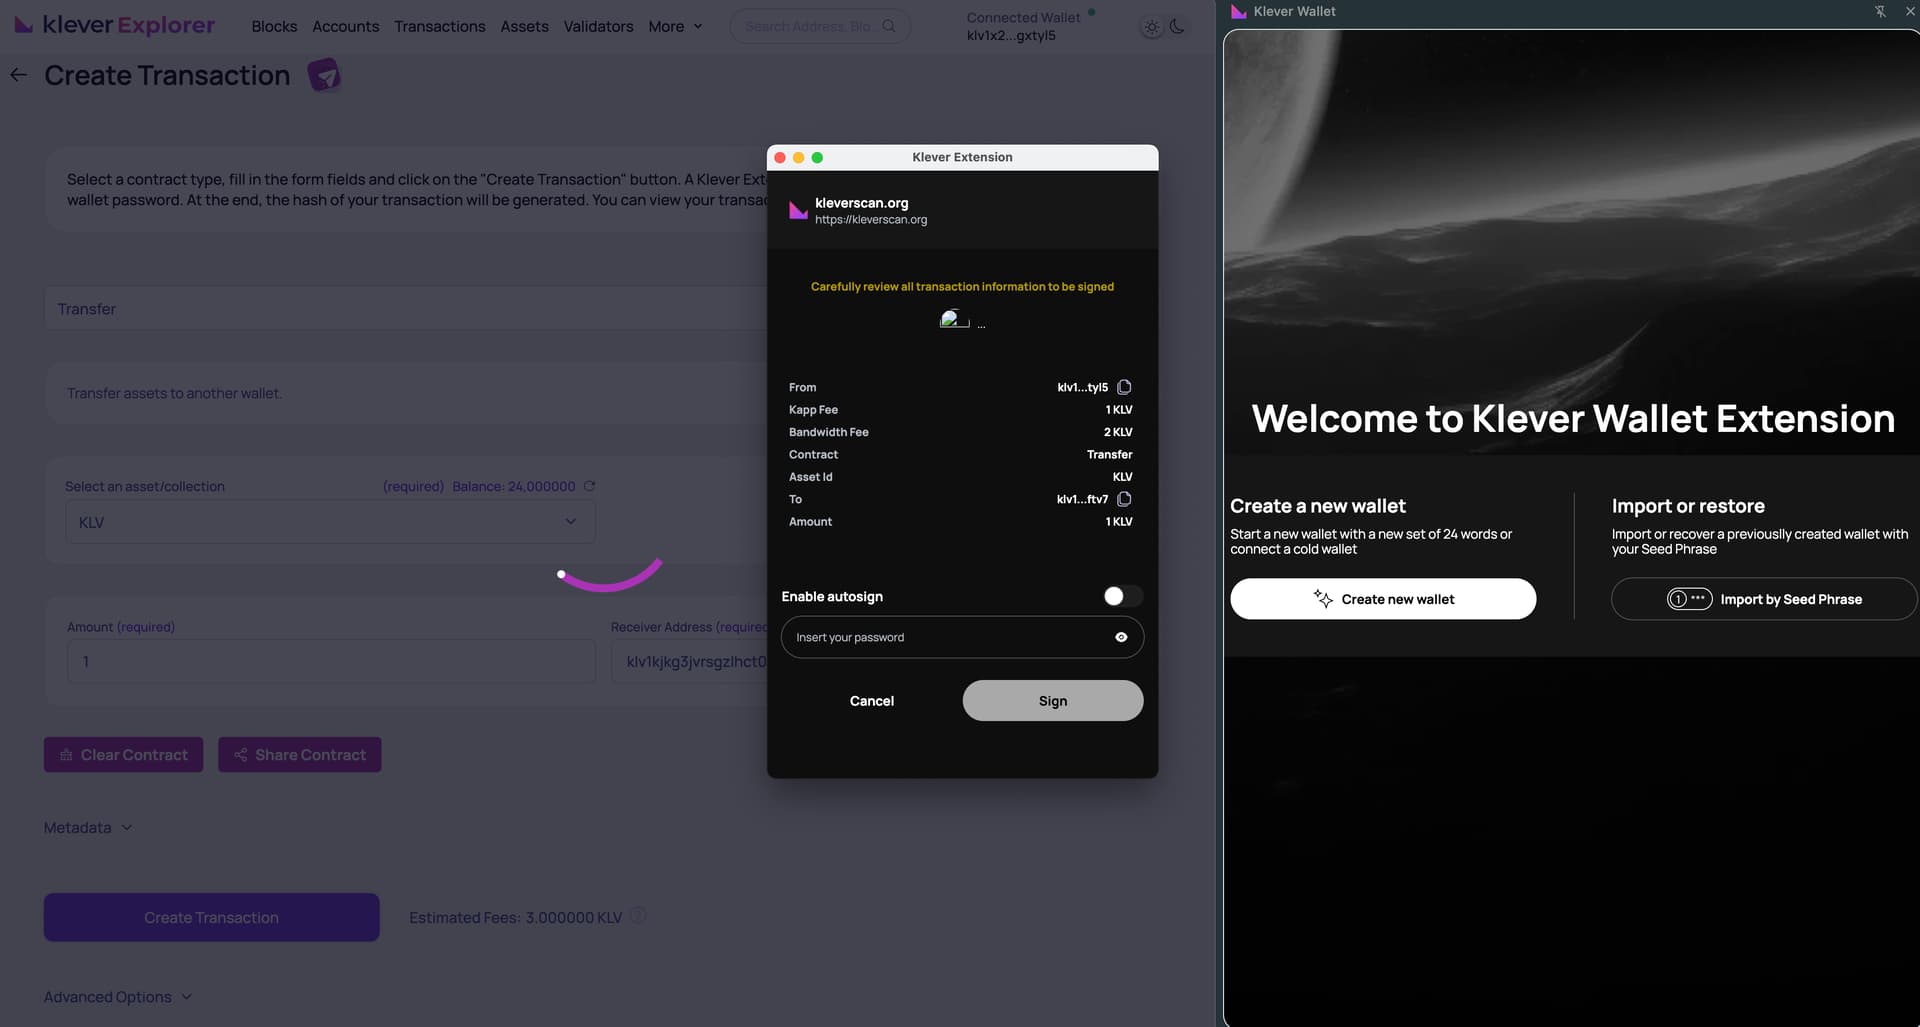Viewport: 1920px width, 1027px height.
Task: Open the Assets page
Action: 524,26
